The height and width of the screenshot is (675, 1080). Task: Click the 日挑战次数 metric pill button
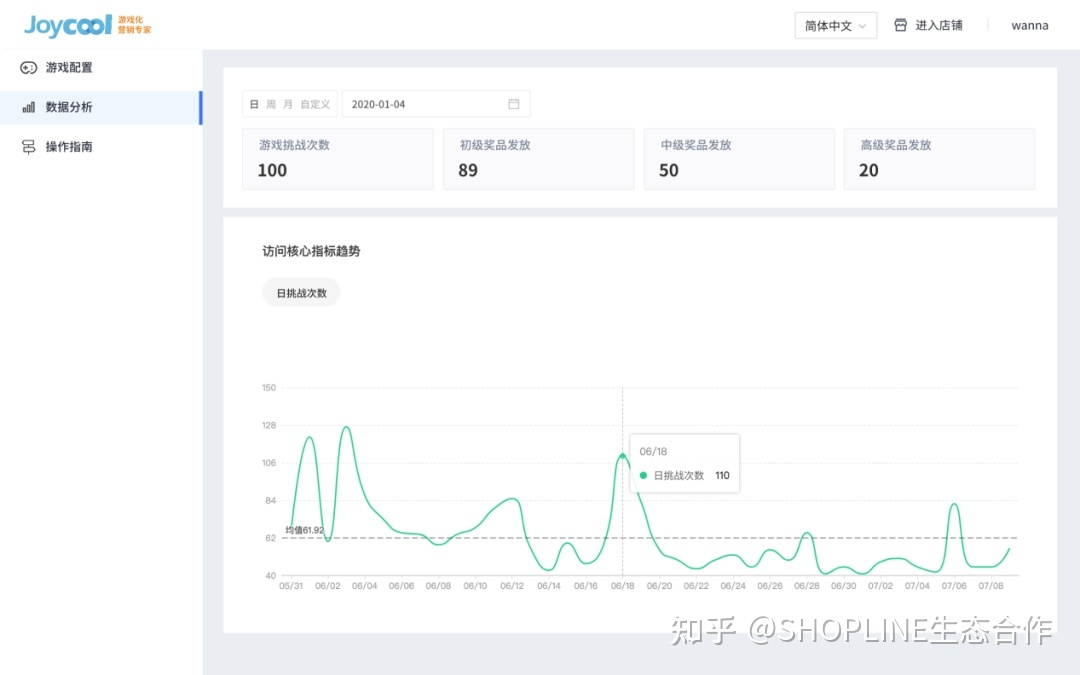pos(301,293)
